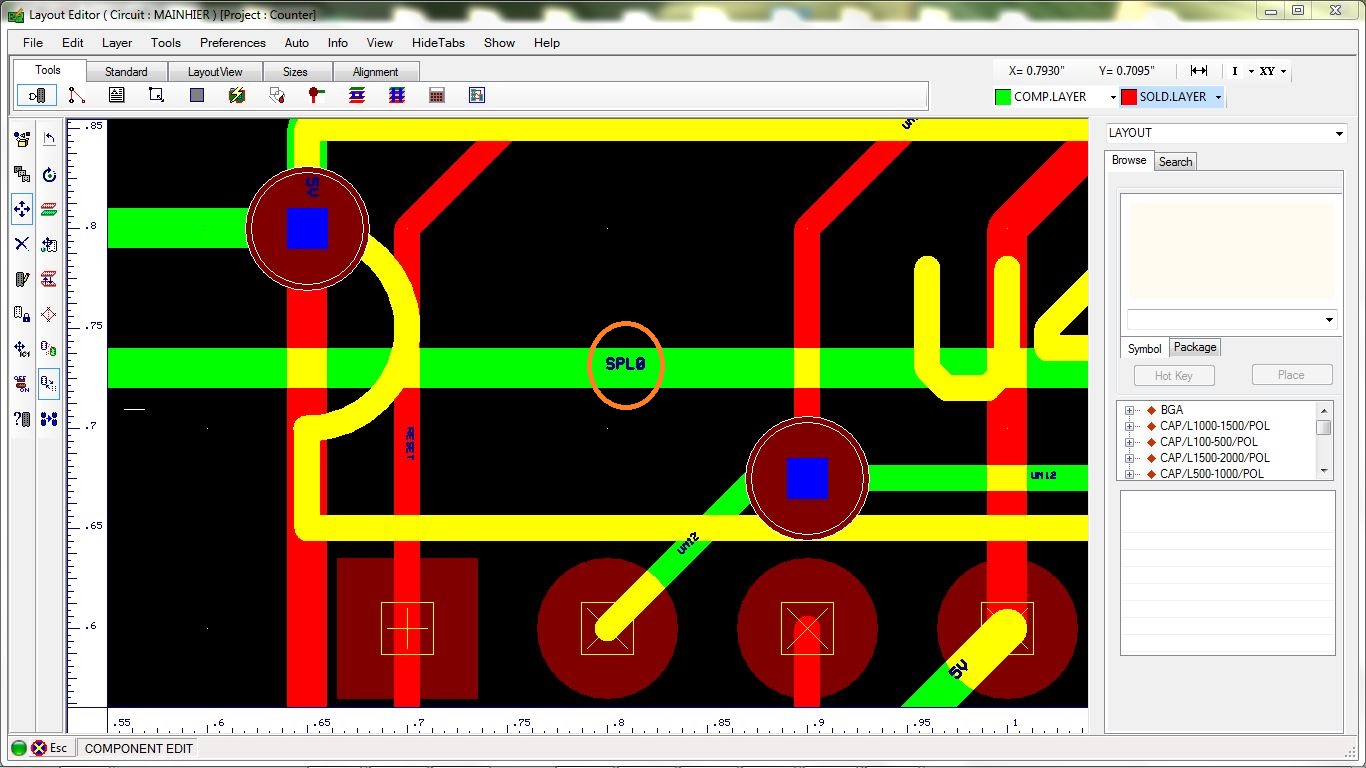The height and width of the screenshot is (768, 1366).
Task: Click the rotate component circular arrow icon
Action: [49, 174]
